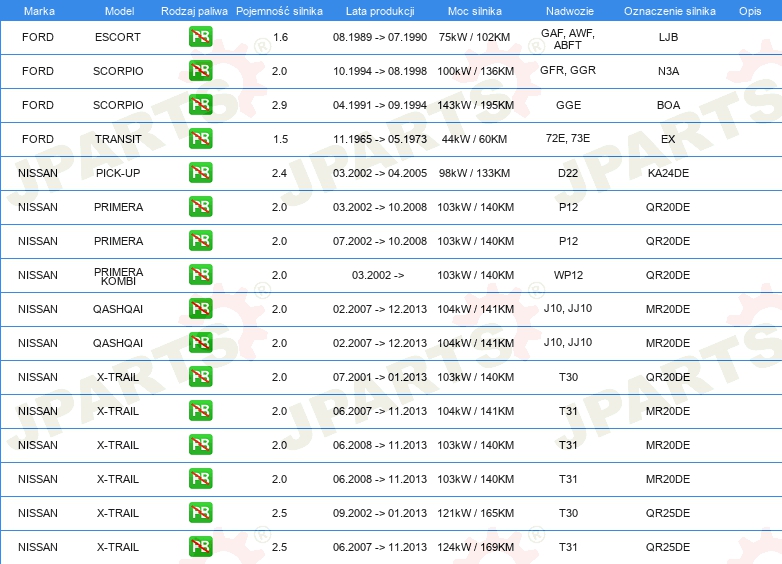Click body code GGE
Image resolution: width=782 pixels, height=564 pixels.
pos(569,105)
